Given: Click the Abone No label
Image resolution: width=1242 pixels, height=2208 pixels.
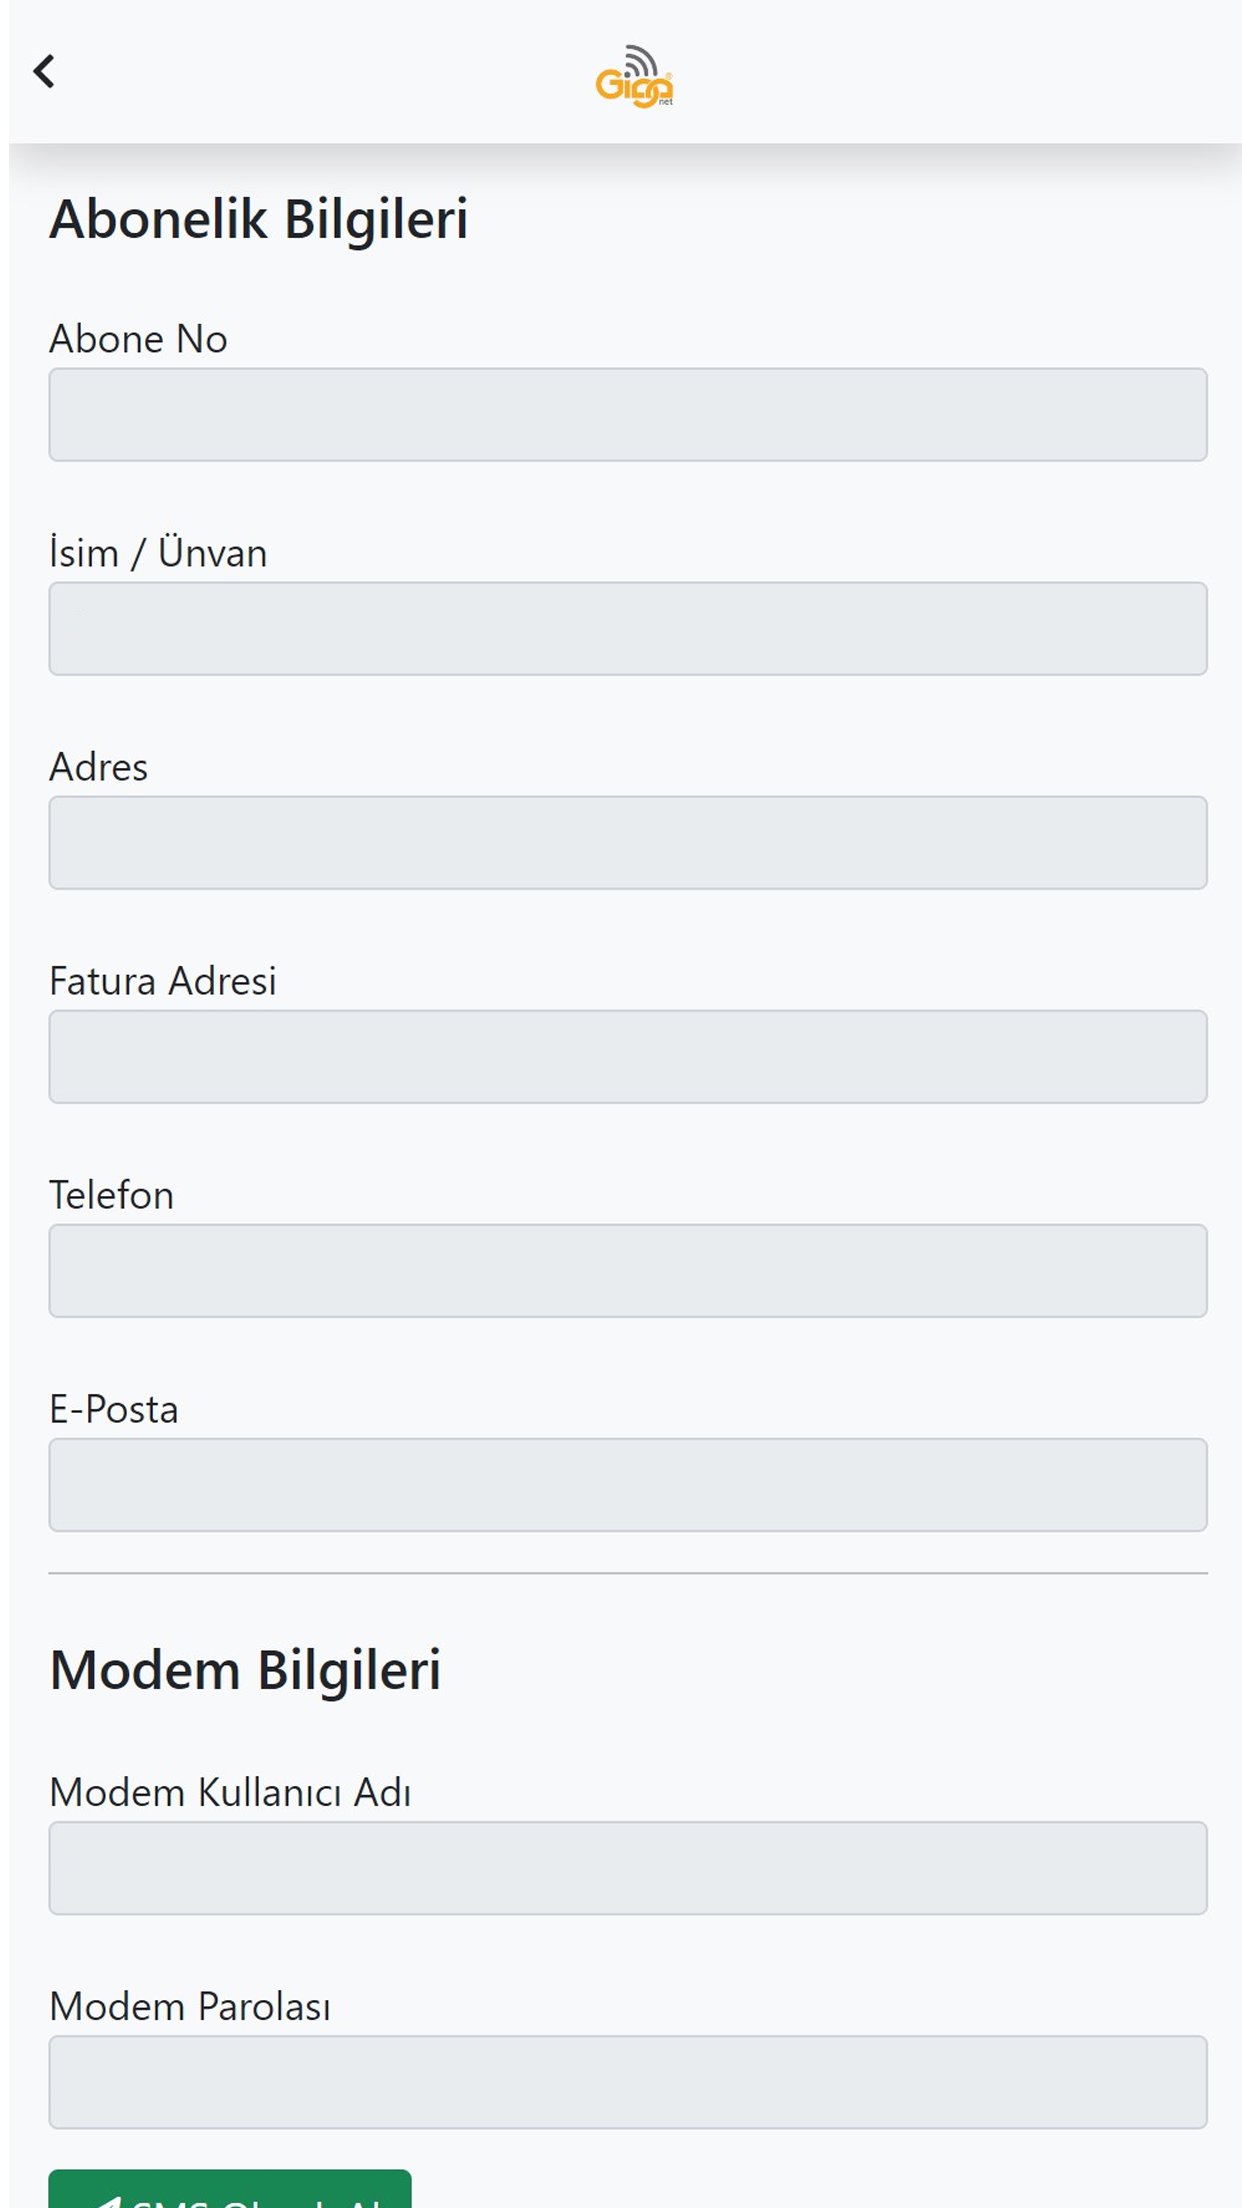Looking at the screenshot, I should pos(138,339).
